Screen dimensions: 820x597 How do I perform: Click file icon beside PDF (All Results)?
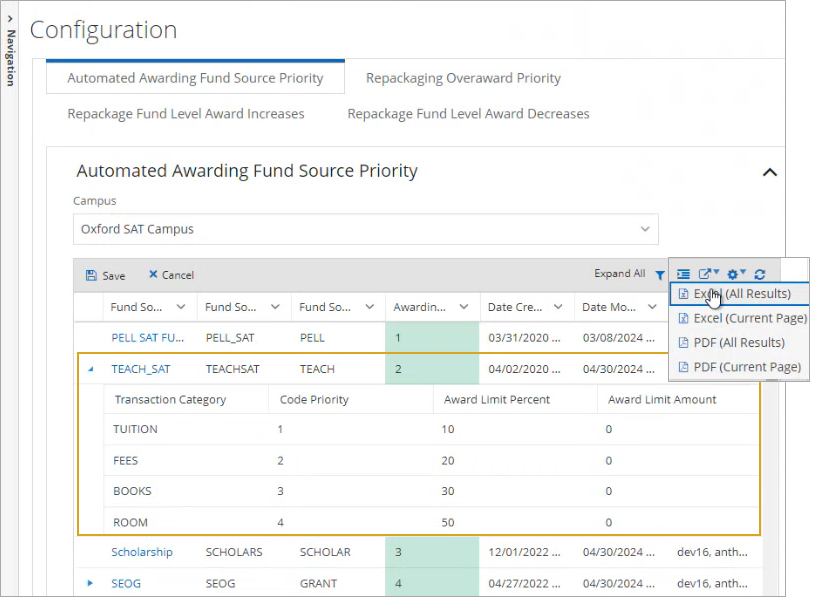(683, 342)
